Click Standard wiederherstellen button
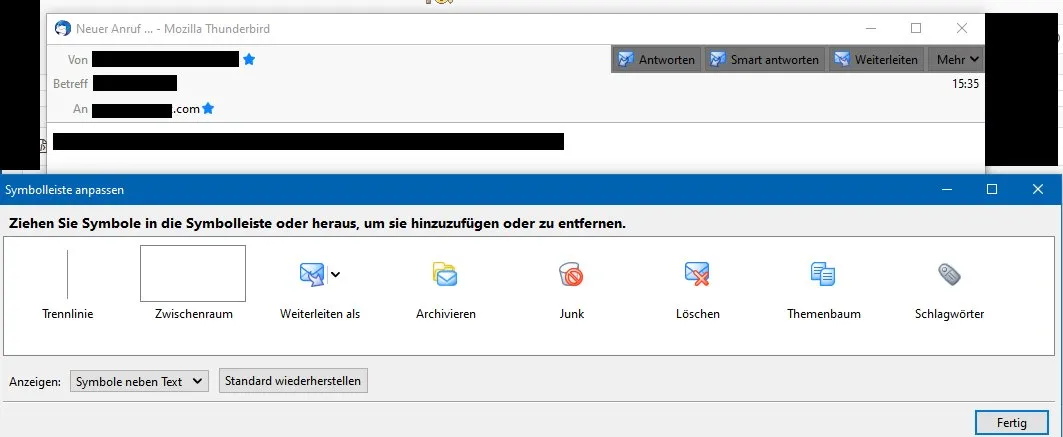Screen dimensions: 1063x437 294,380
